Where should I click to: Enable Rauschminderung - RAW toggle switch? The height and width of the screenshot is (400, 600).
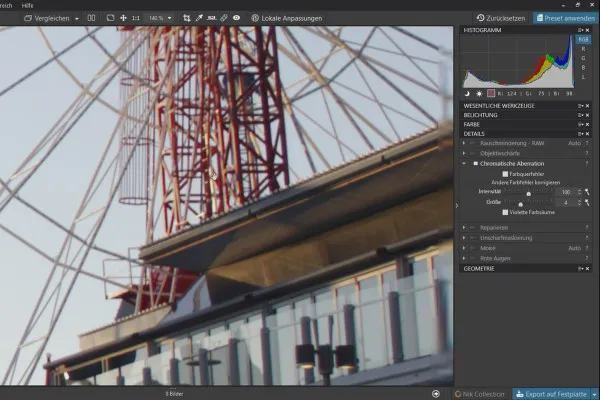pyautogui.click(x=473, y=143)
